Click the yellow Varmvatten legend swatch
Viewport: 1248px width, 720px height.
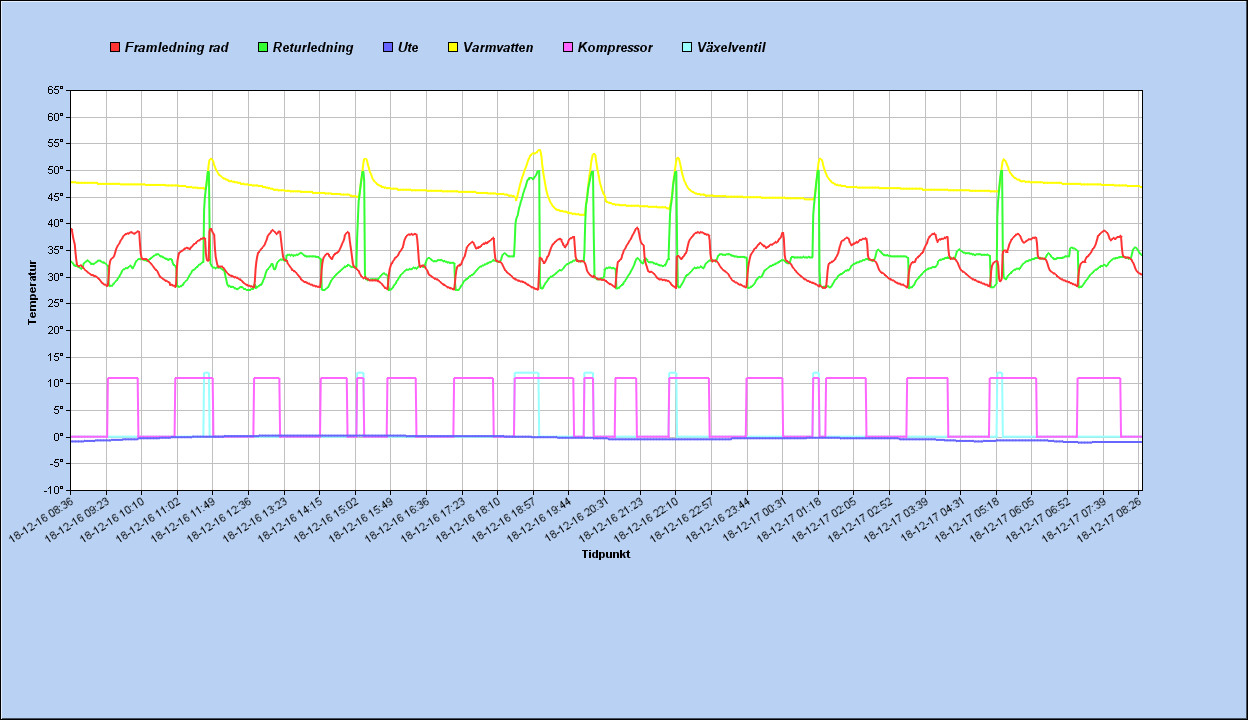pos(453,48)
